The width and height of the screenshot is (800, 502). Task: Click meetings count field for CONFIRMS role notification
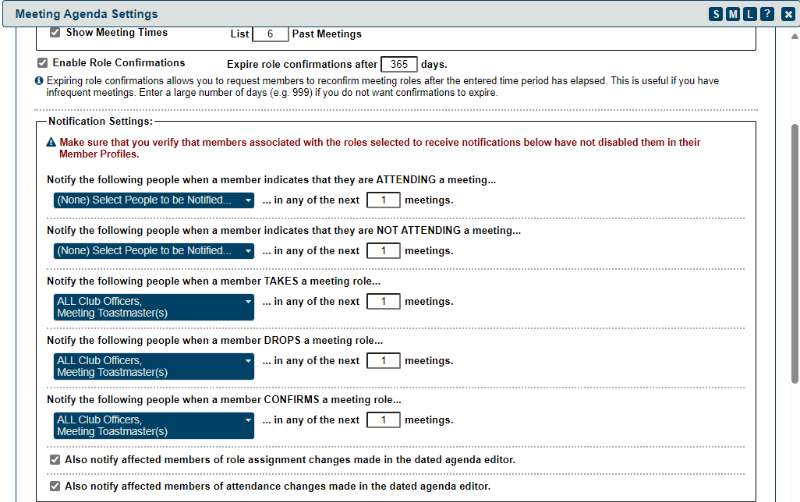tap(383, 420)
